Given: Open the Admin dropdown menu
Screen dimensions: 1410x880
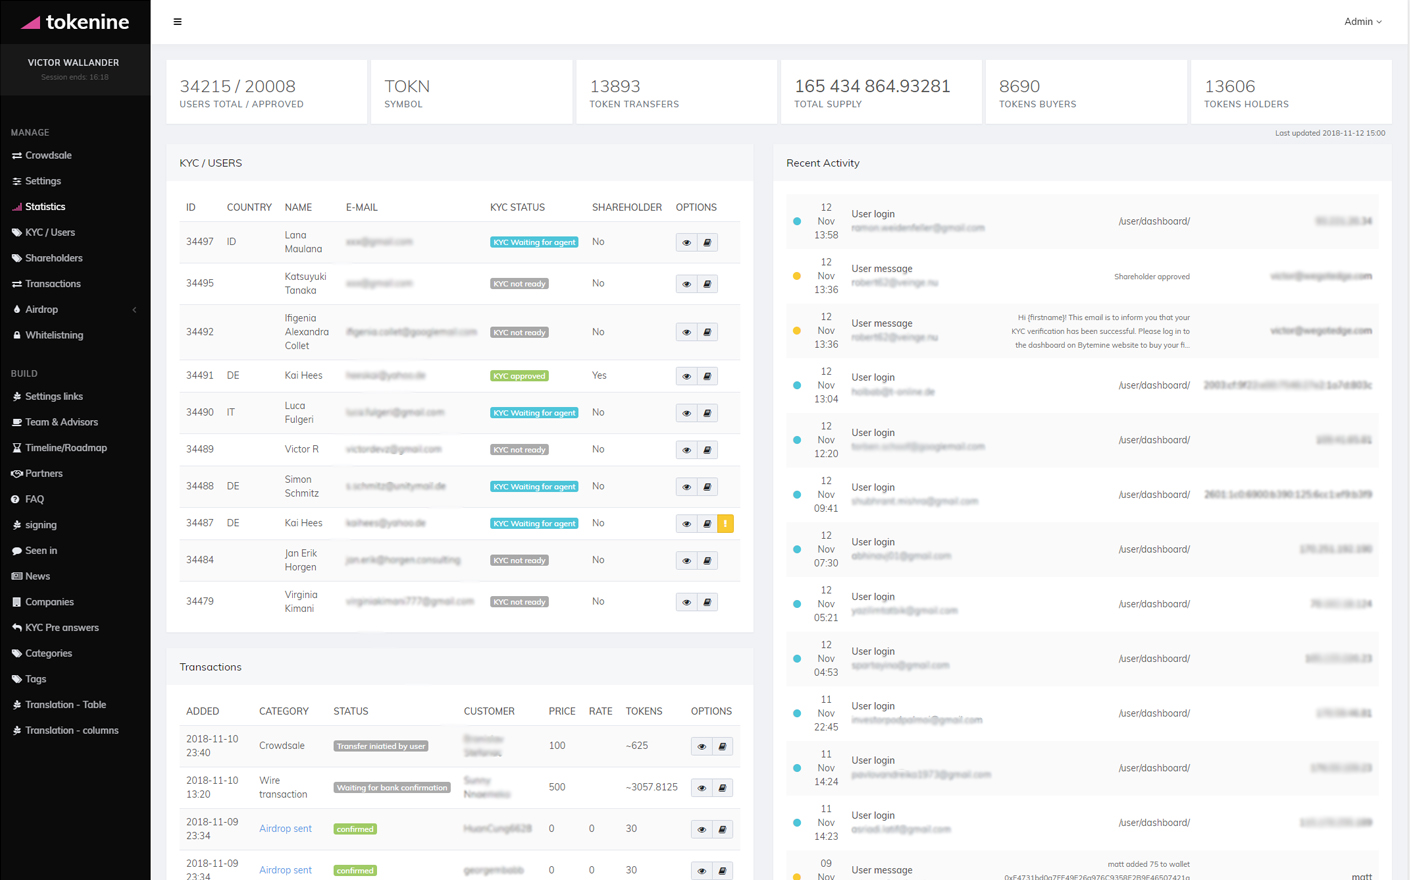Looking at the screenshot, I should coord(1362,22).
